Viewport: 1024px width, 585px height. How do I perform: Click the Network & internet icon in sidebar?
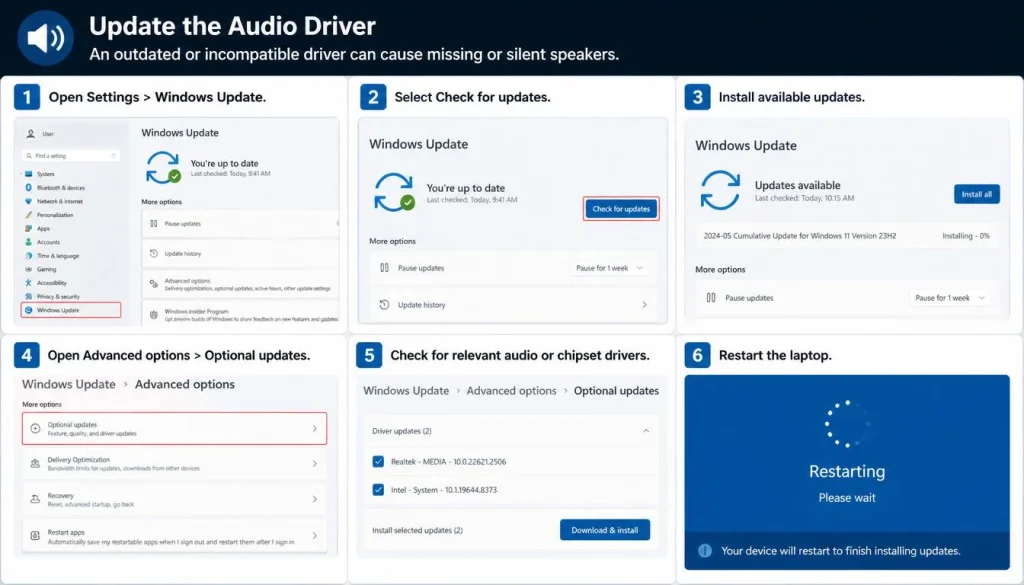tap(28, 201)
